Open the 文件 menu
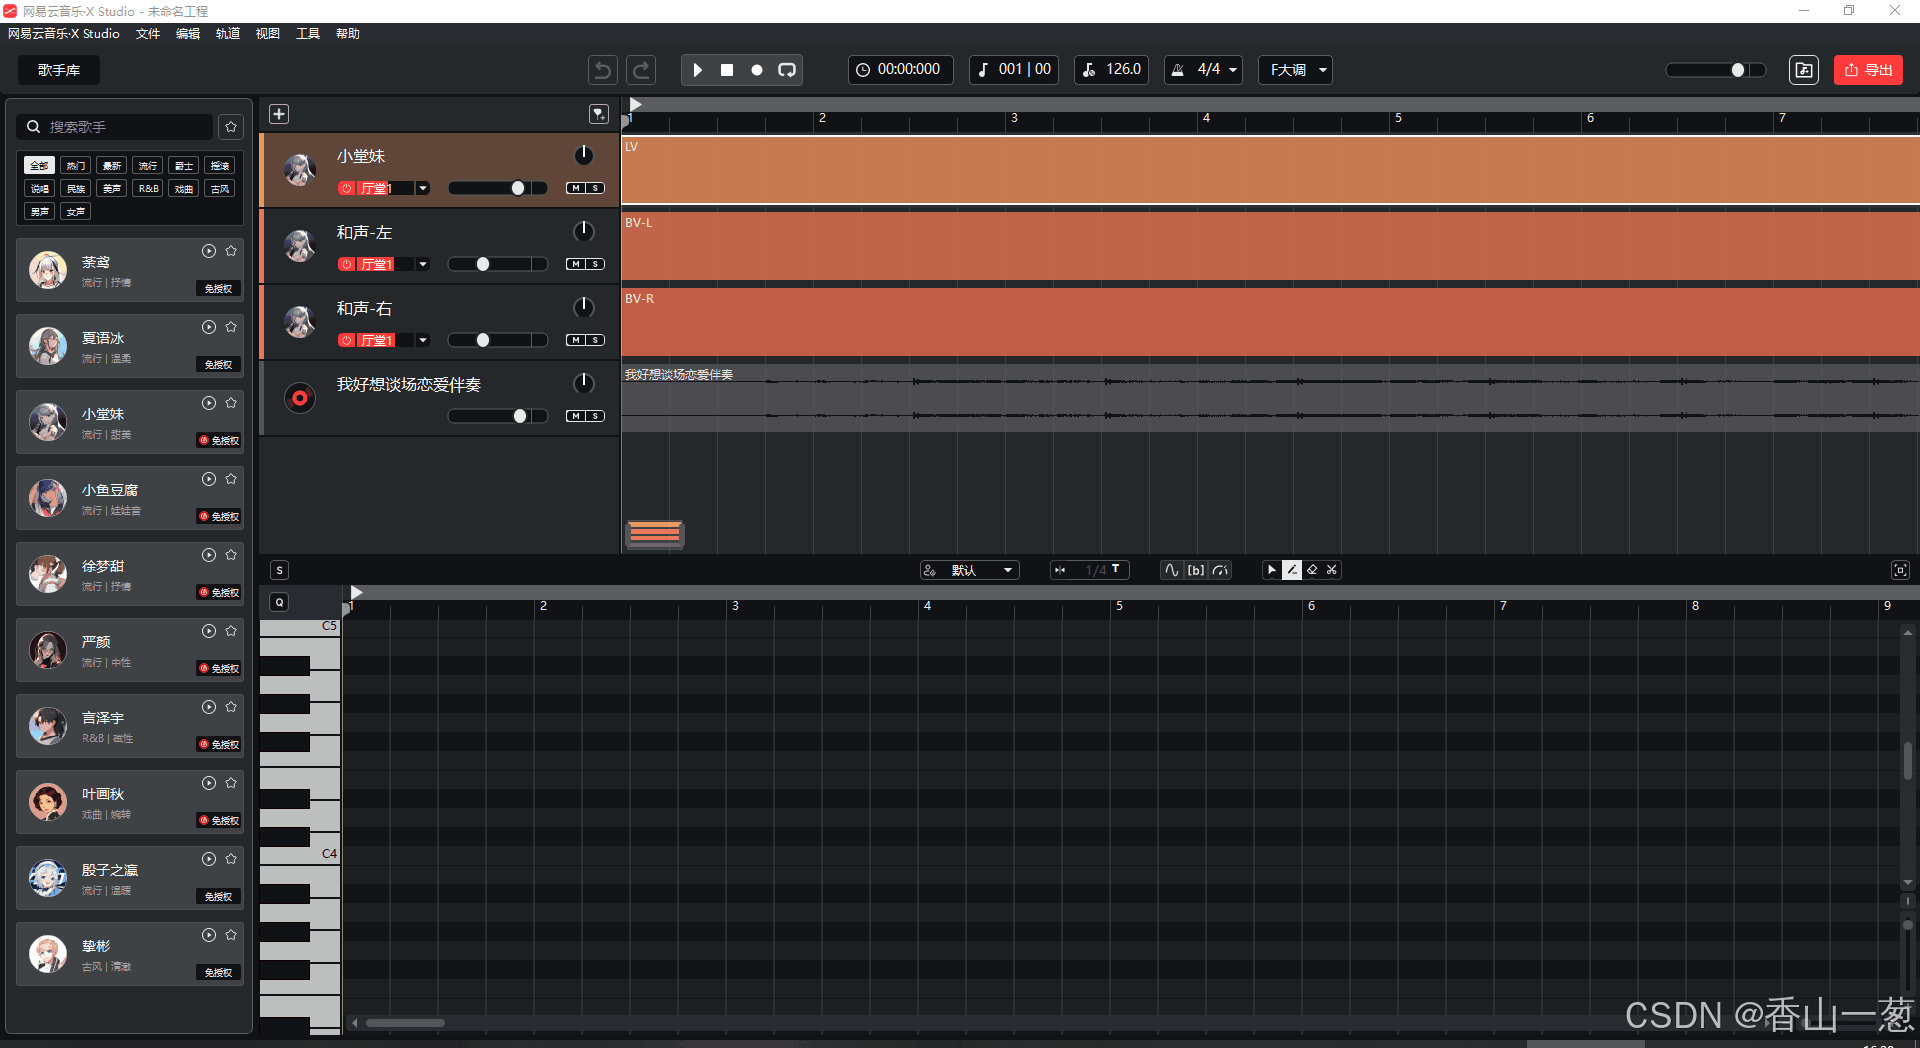 pos(148,34)
